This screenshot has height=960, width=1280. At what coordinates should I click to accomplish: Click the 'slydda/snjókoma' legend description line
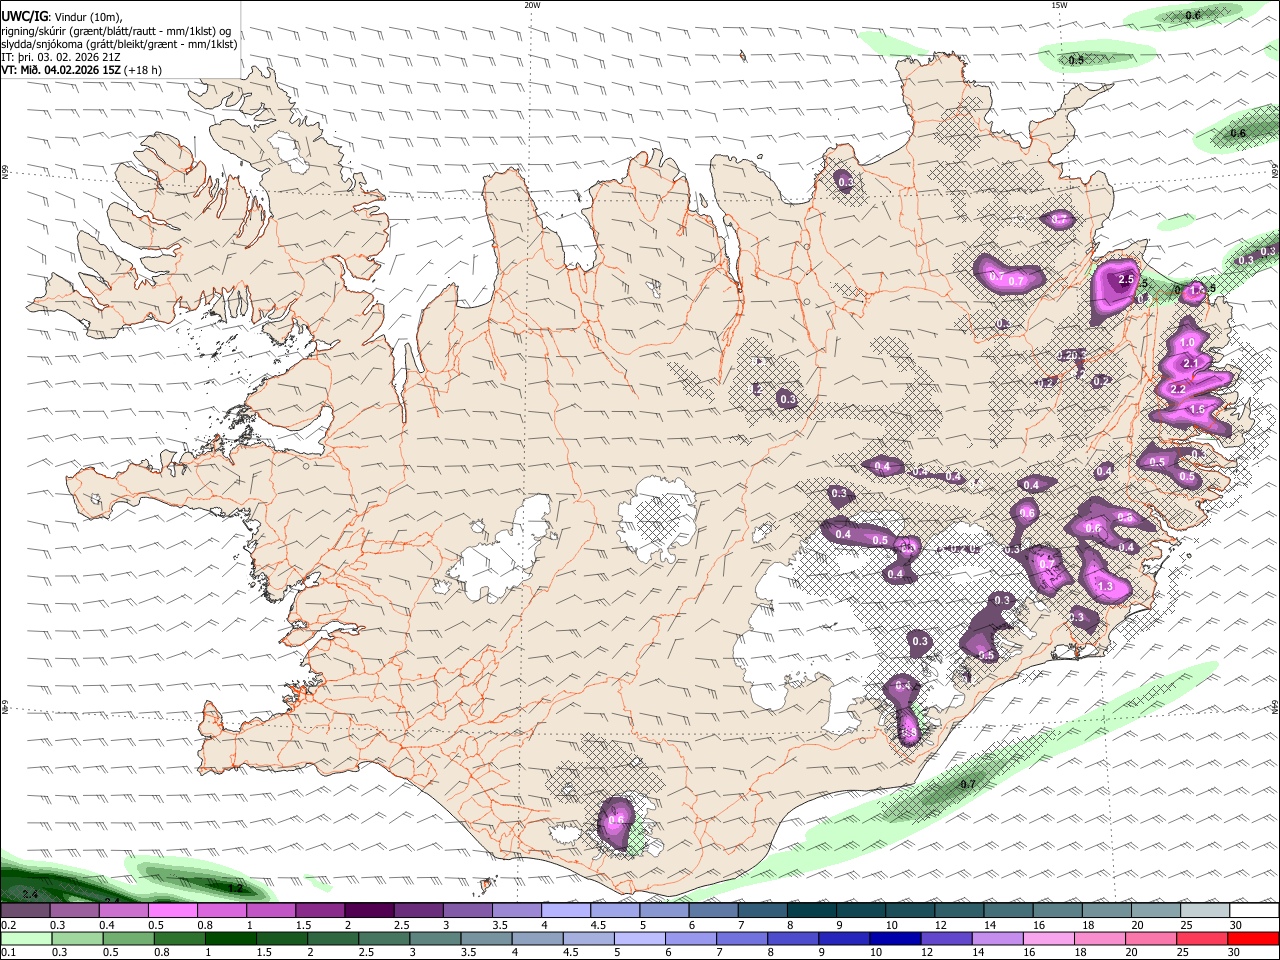119,44
